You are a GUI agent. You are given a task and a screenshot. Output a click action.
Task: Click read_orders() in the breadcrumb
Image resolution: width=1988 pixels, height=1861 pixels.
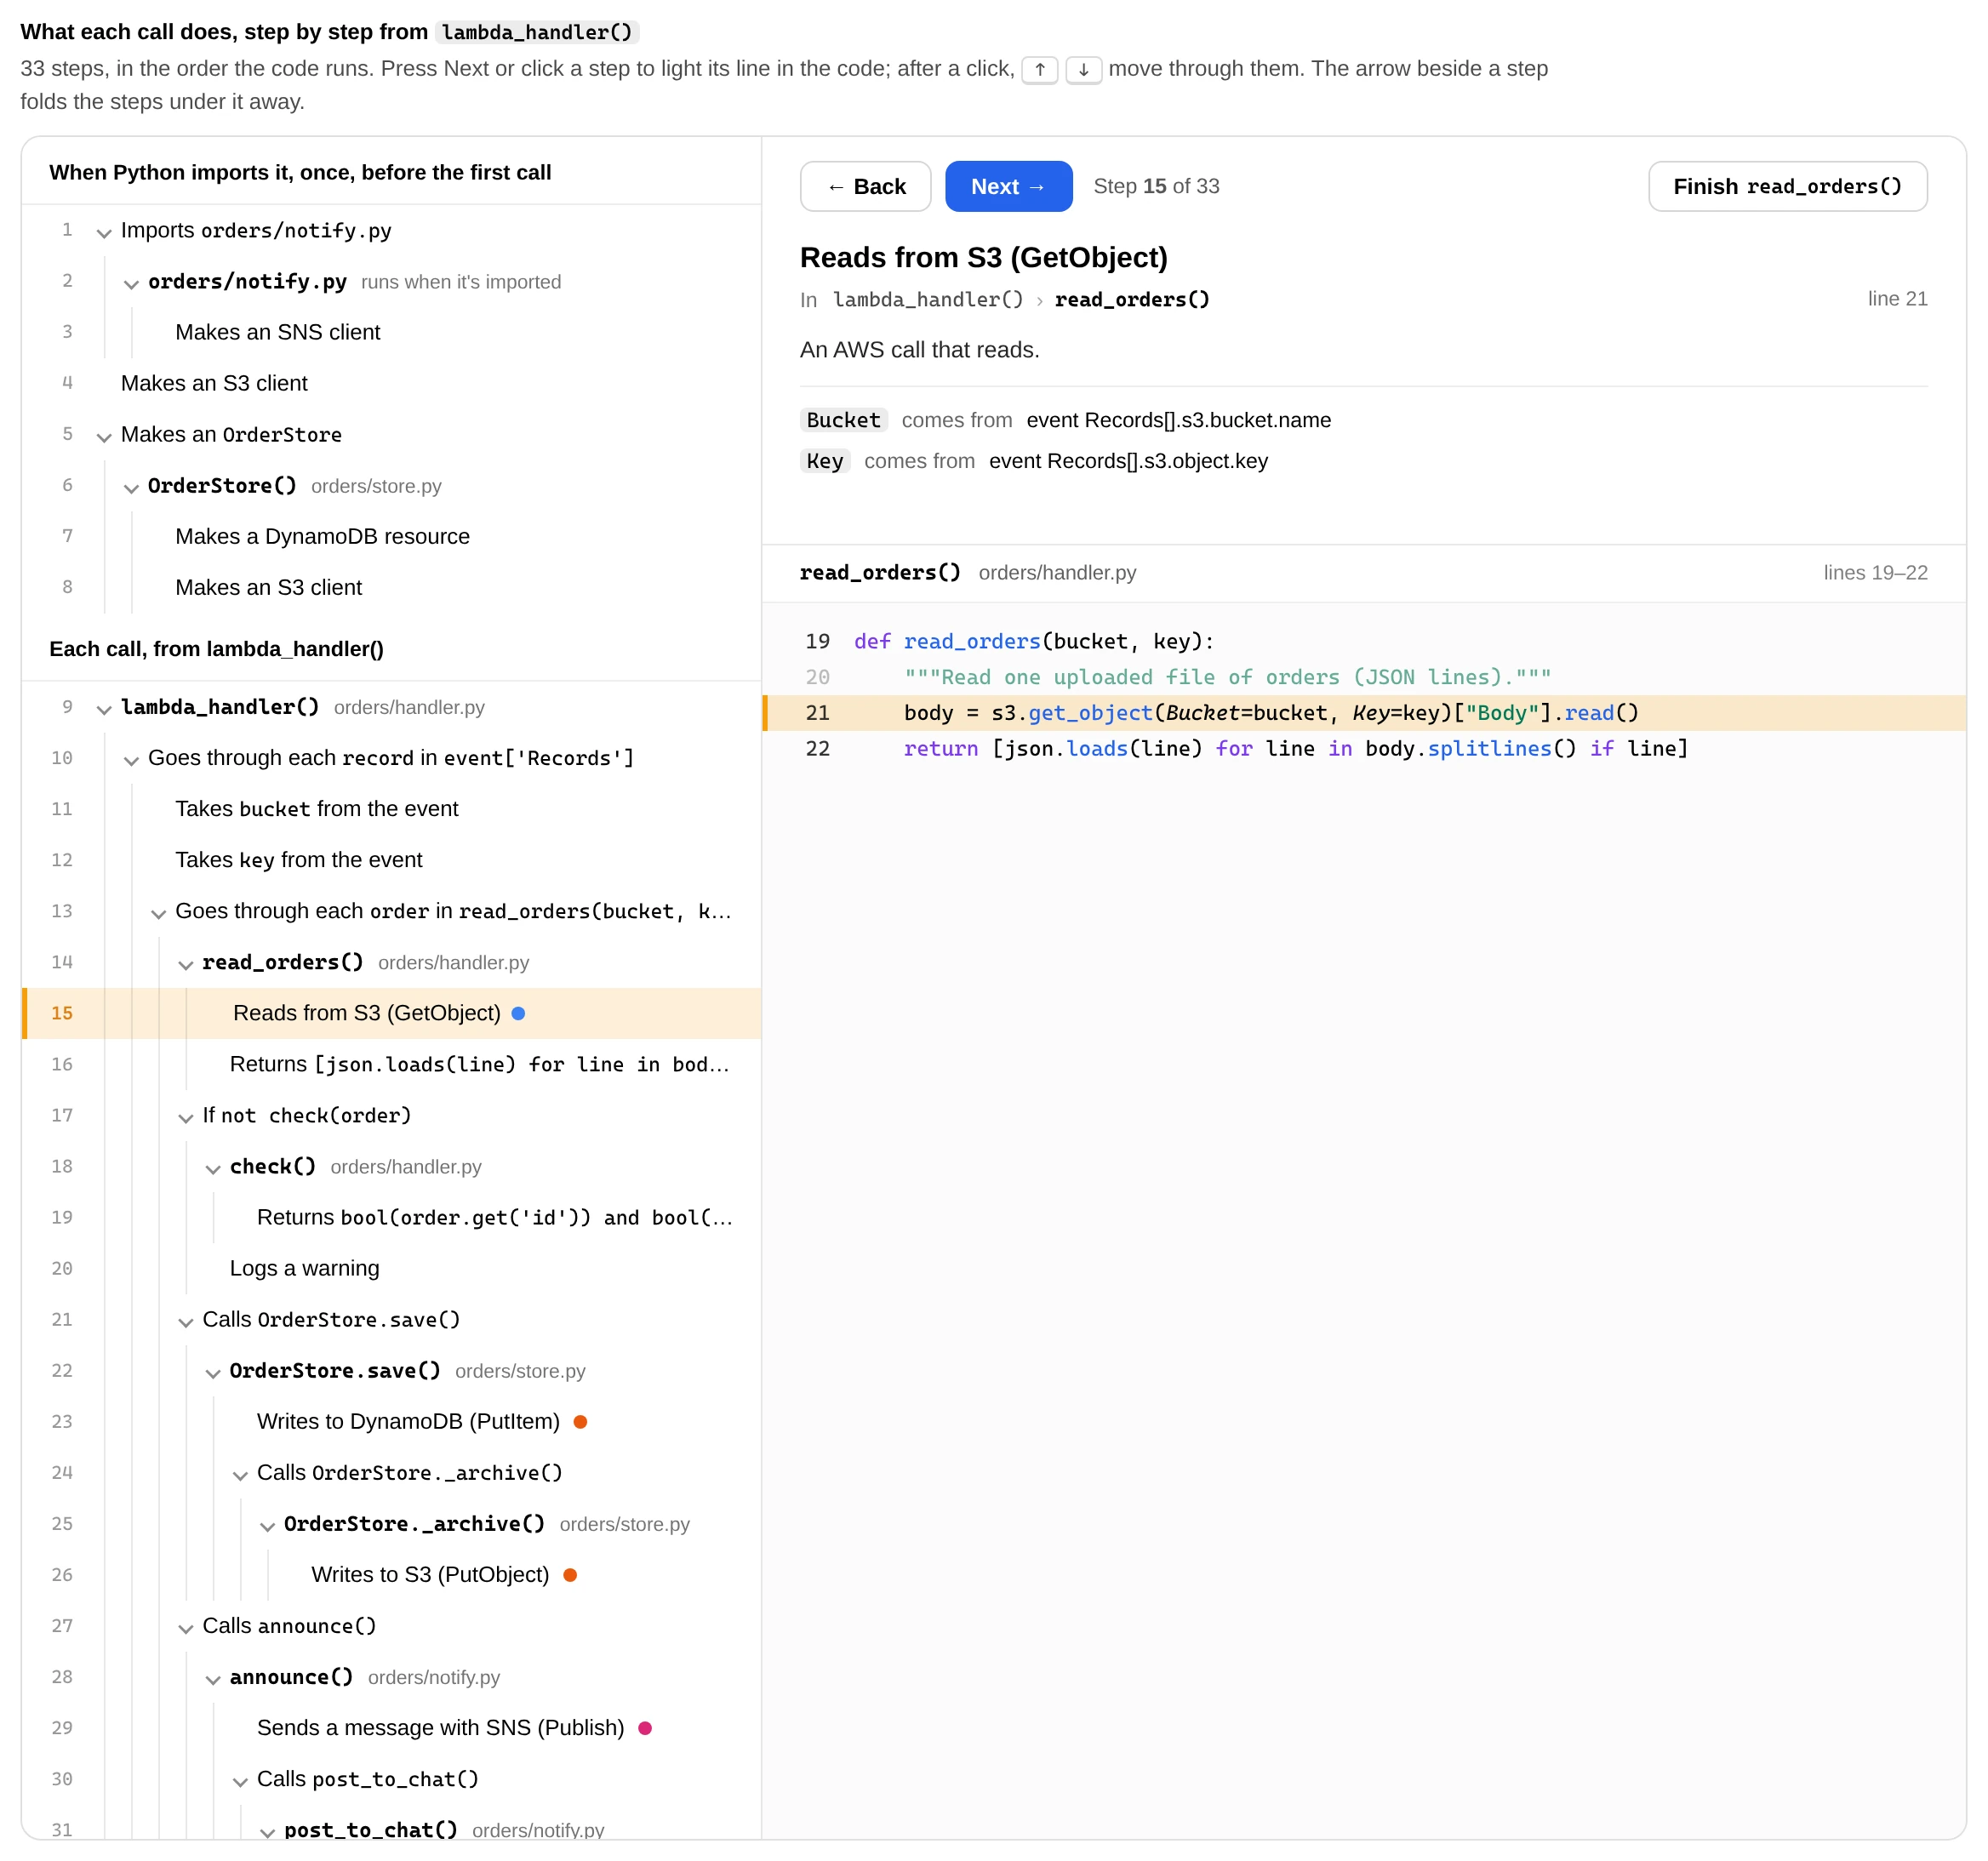coord(1131,299)
